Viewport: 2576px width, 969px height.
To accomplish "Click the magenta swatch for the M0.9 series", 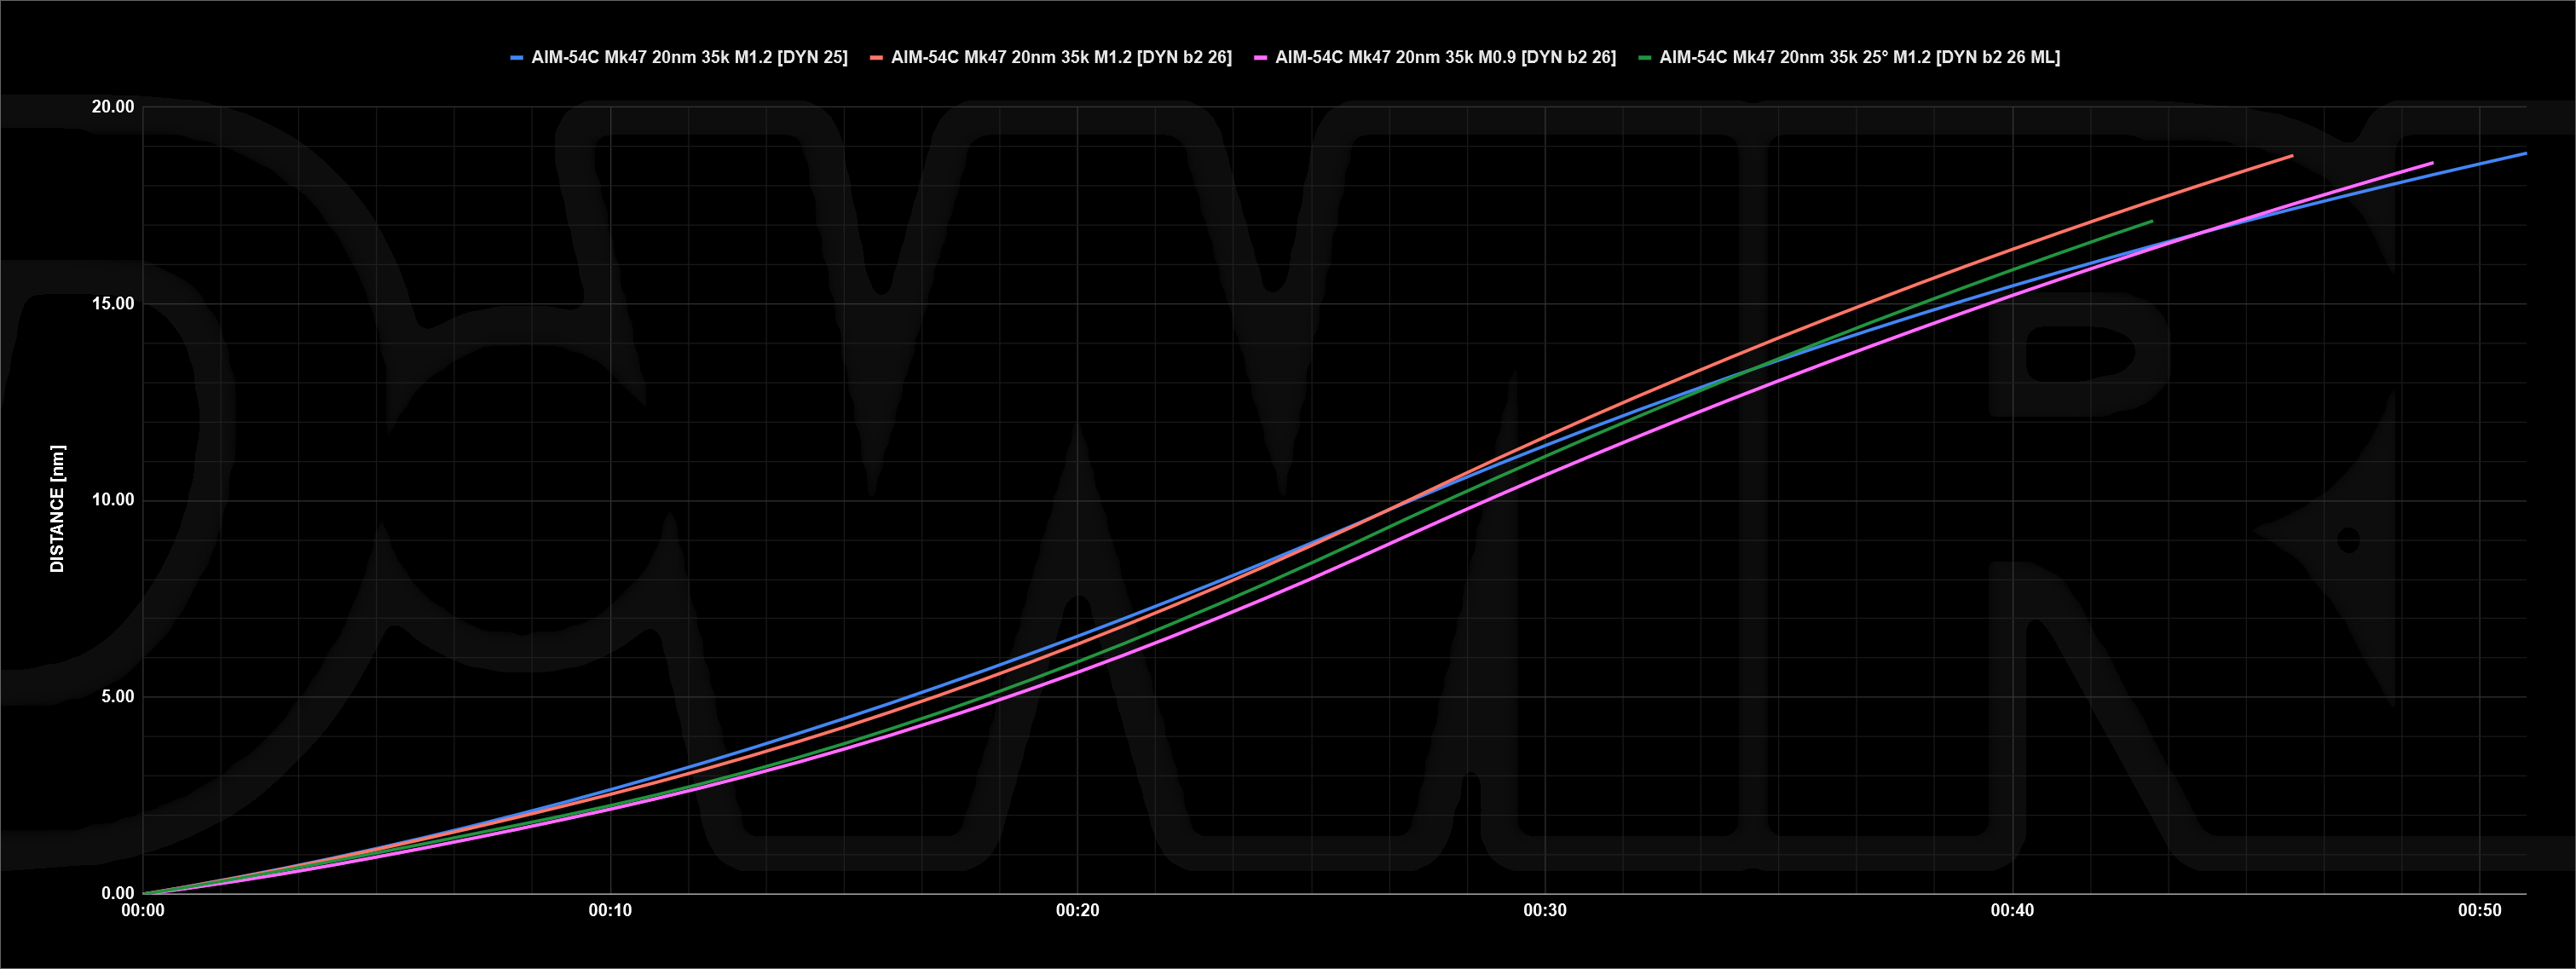I will click(1261, 58).
